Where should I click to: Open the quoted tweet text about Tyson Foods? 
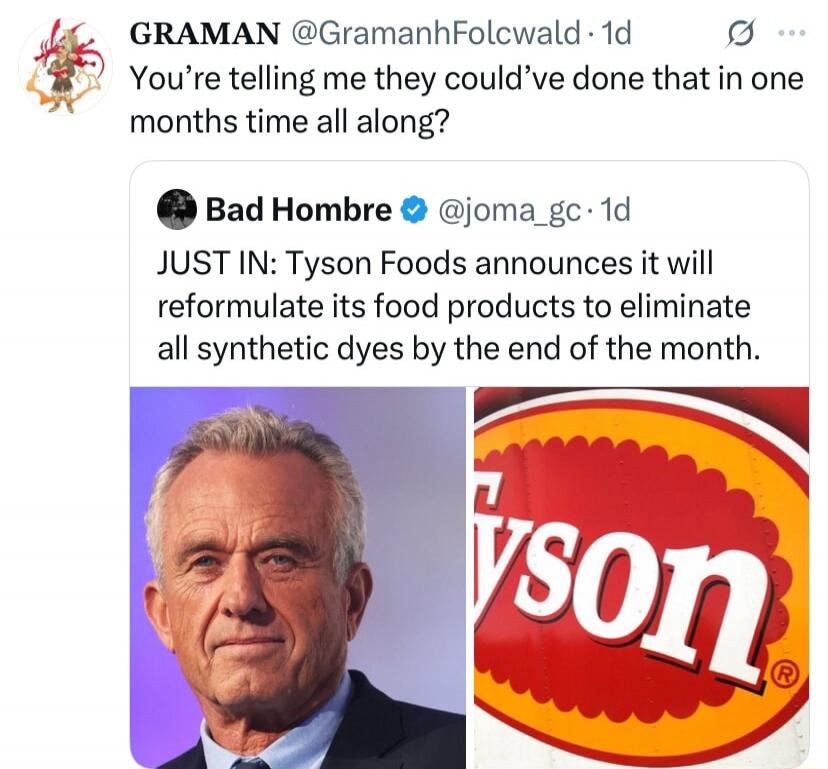[459, 306]
